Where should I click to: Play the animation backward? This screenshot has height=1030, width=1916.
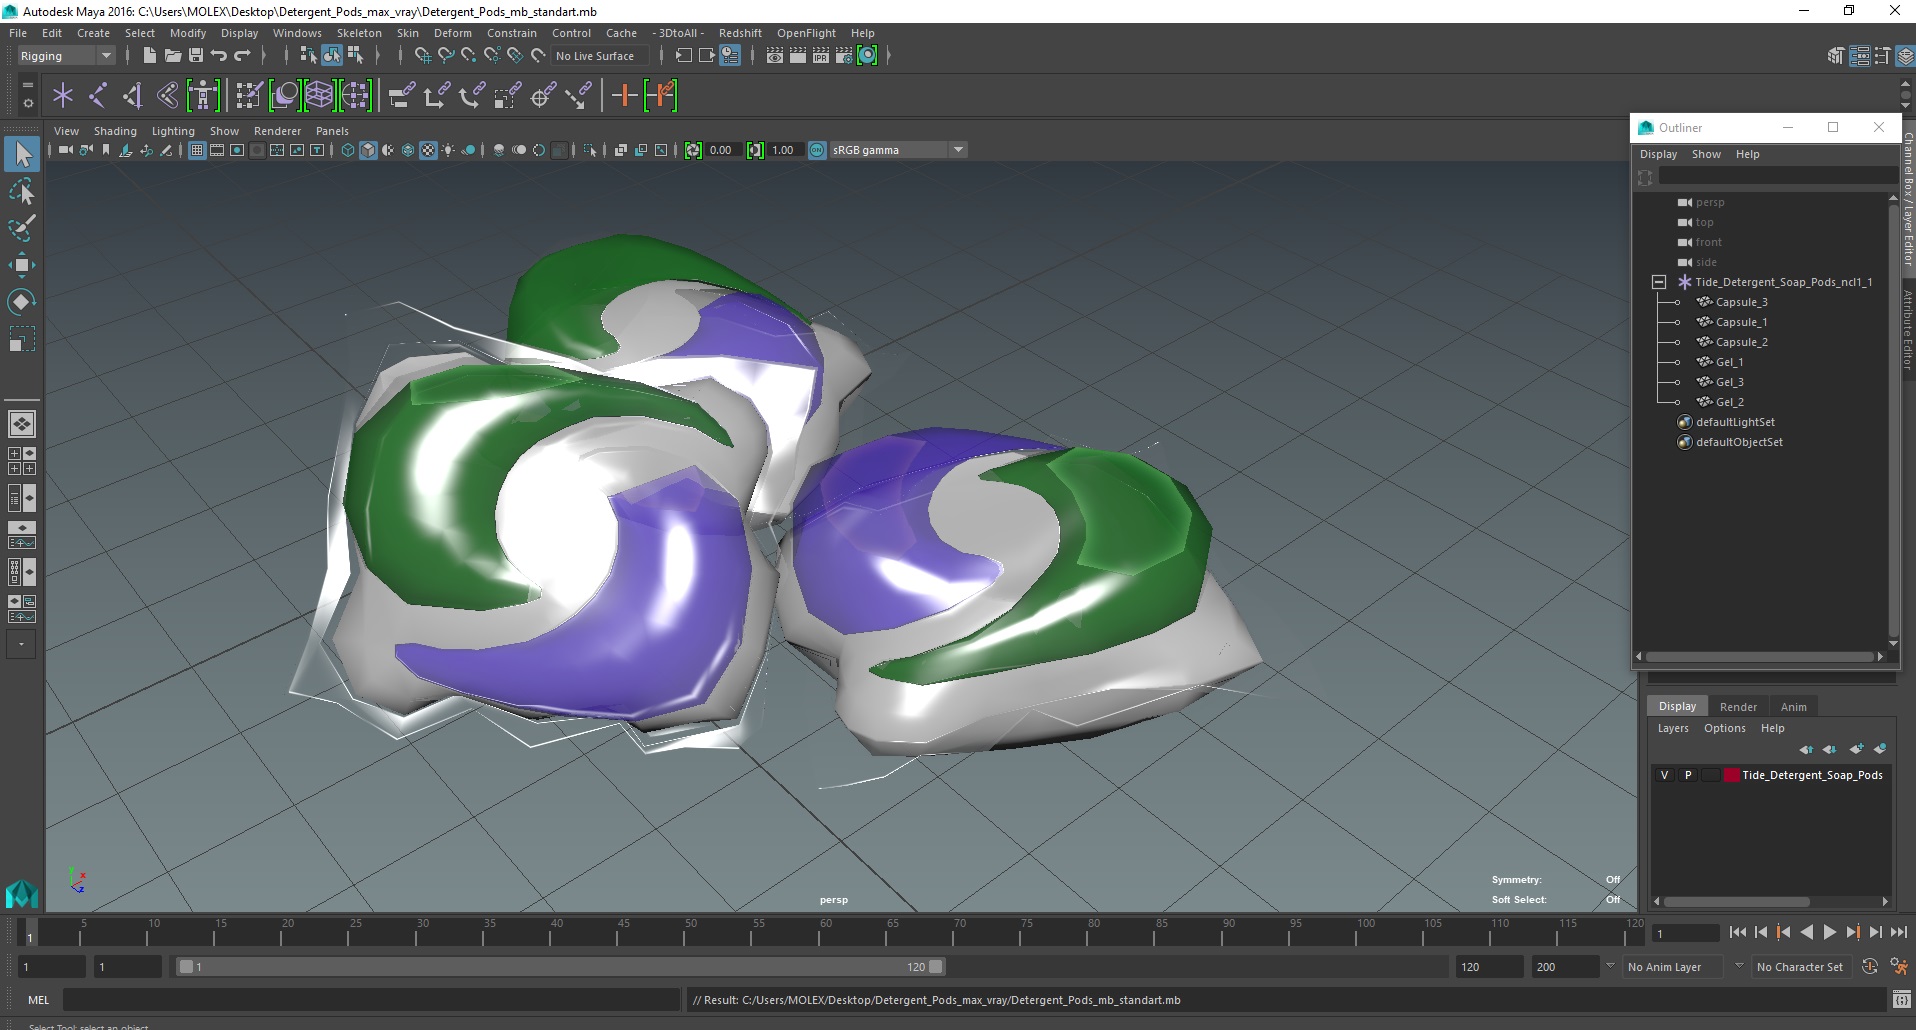(x=1806, y=932)
